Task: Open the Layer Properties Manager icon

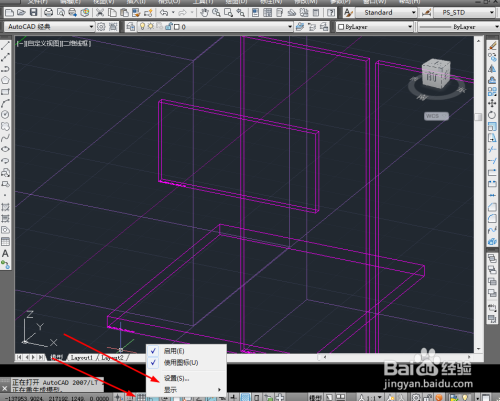Action: point(131,27)
